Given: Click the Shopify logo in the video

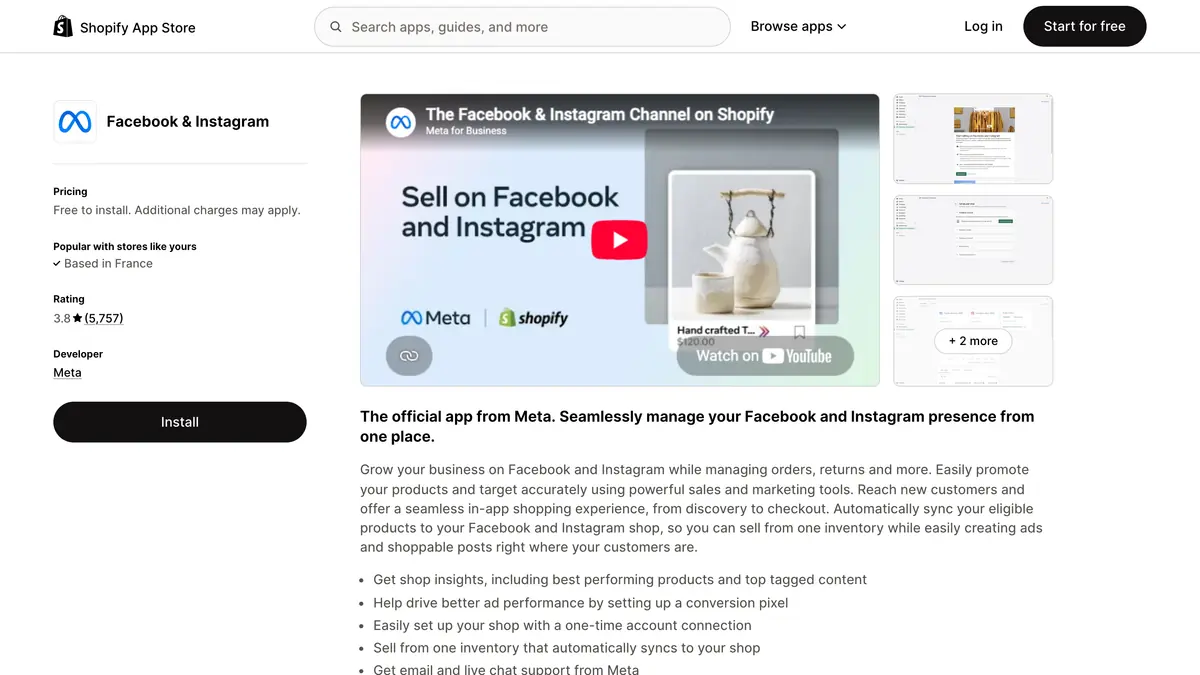Looking at the screenshot, I should pos(533,318).
